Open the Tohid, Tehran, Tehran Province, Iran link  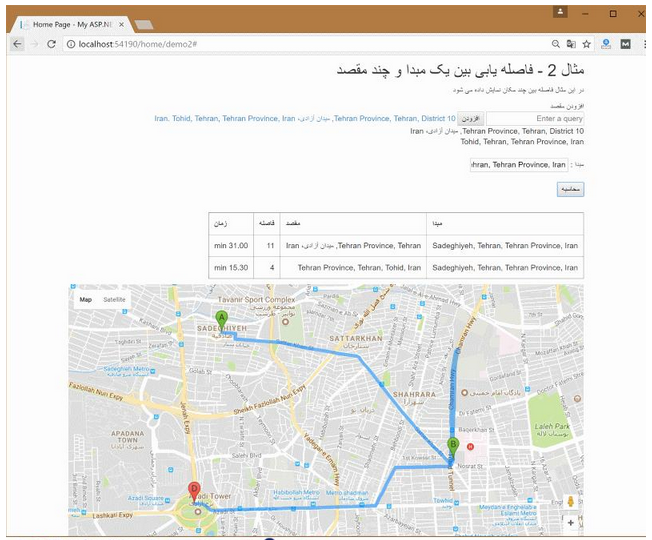pos(234,118)
